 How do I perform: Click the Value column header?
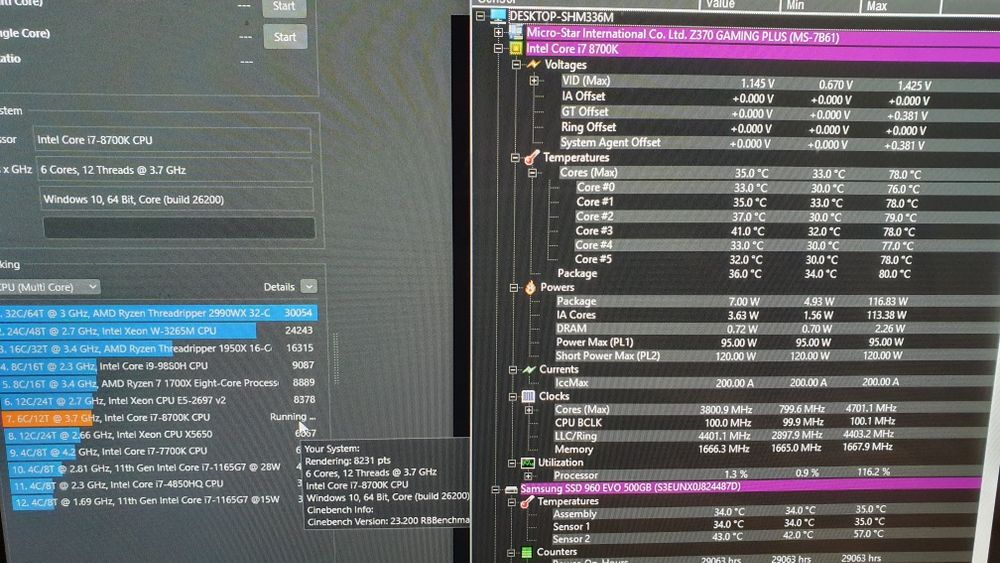point(739,5)
